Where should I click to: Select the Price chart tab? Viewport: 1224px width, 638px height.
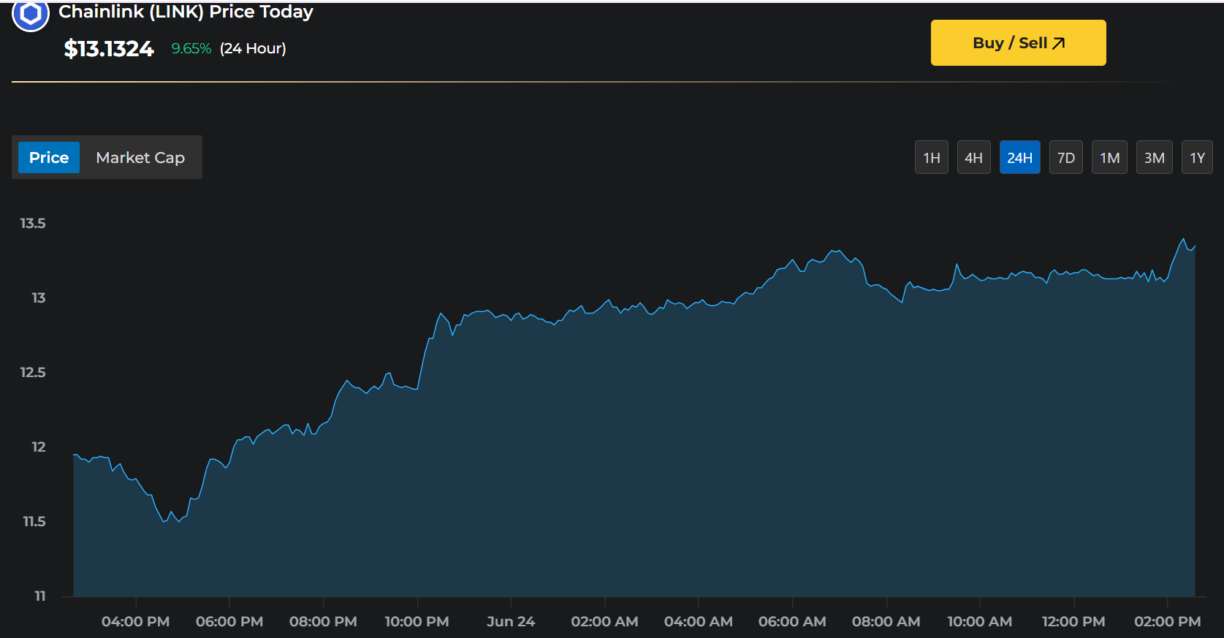coord(49,158)
